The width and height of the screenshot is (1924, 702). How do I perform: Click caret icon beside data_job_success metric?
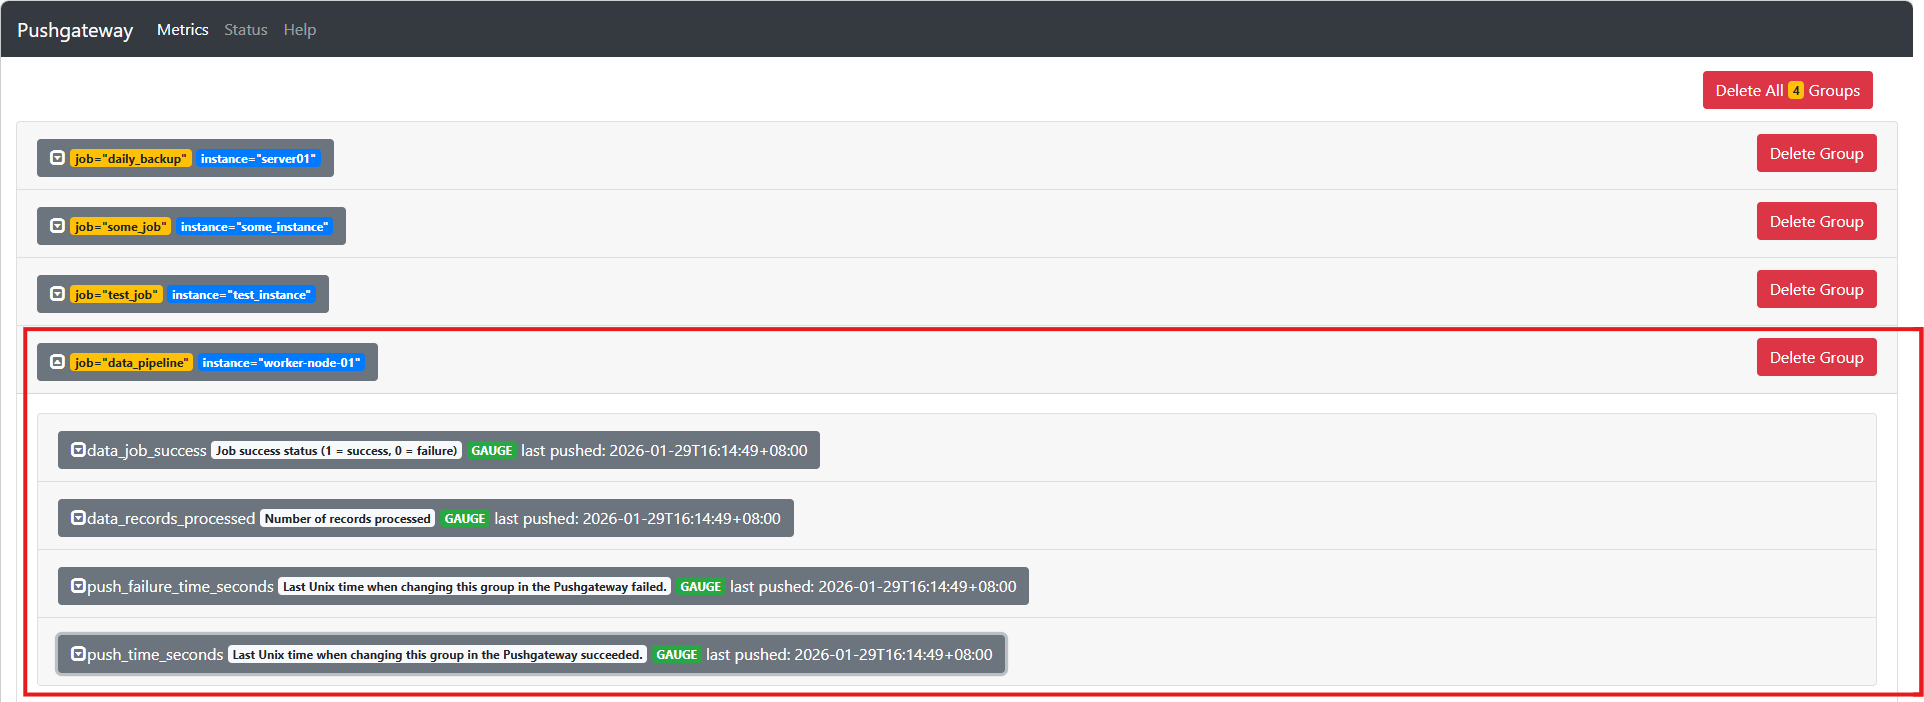coord(78,450)
